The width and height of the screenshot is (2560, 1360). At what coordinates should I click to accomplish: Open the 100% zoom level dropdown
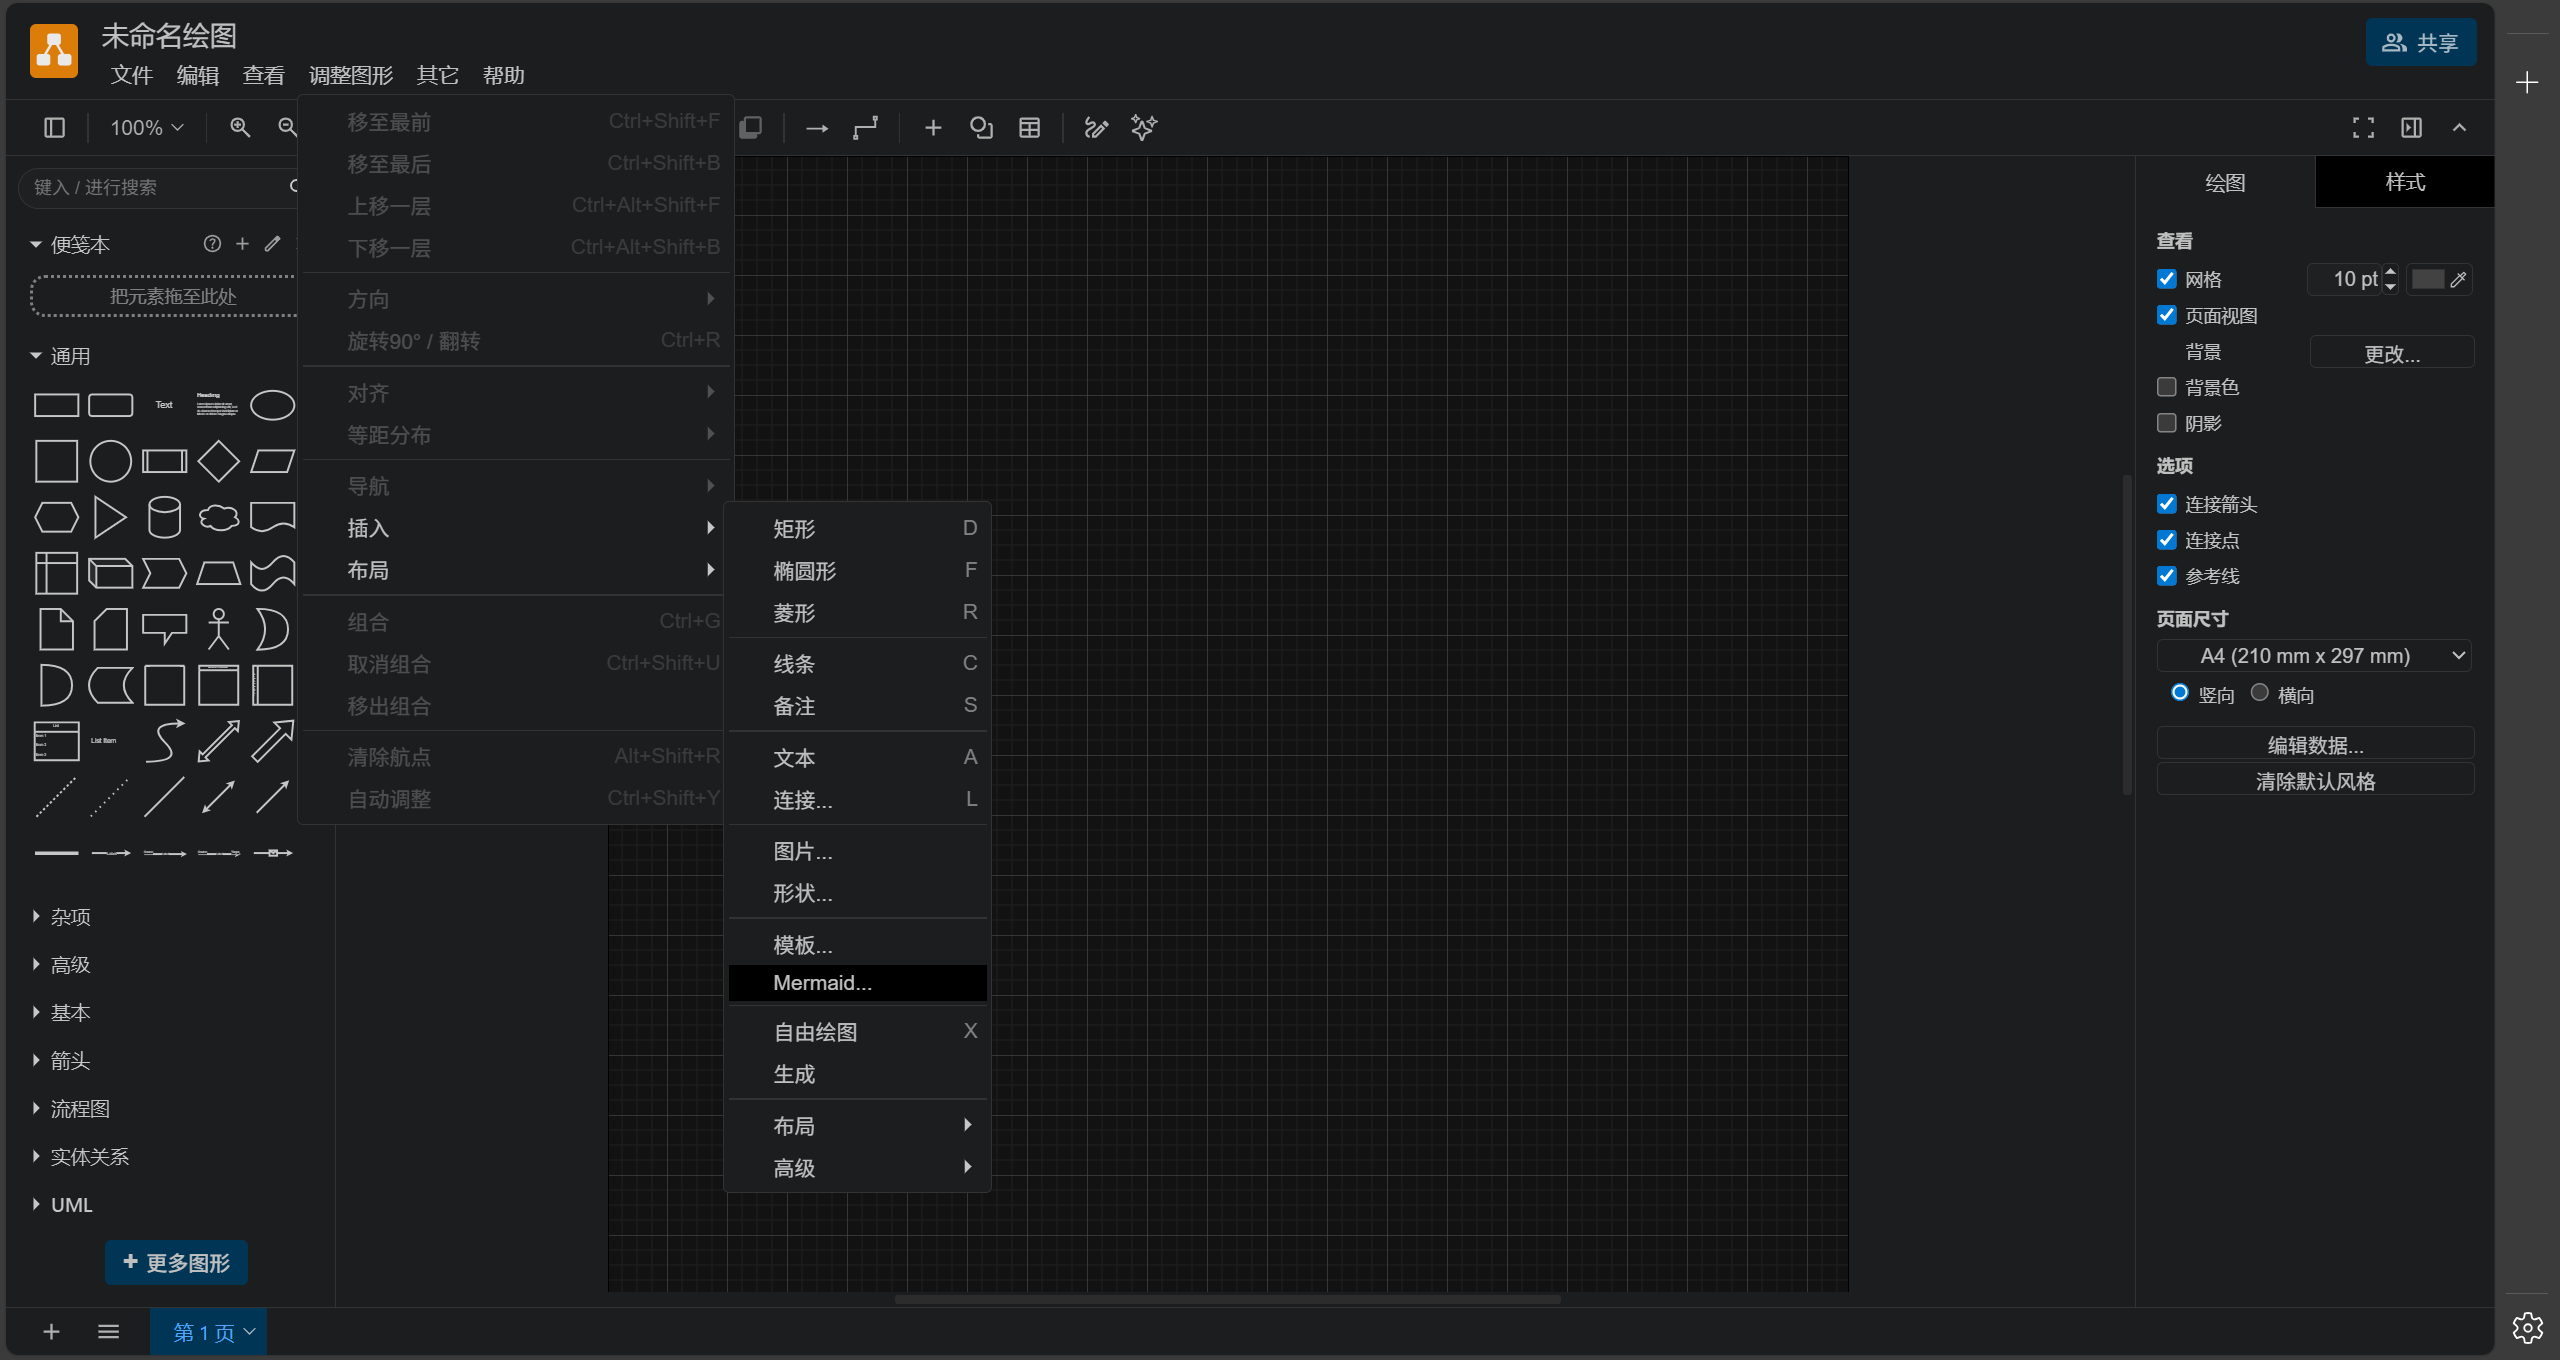click(146, 127)
